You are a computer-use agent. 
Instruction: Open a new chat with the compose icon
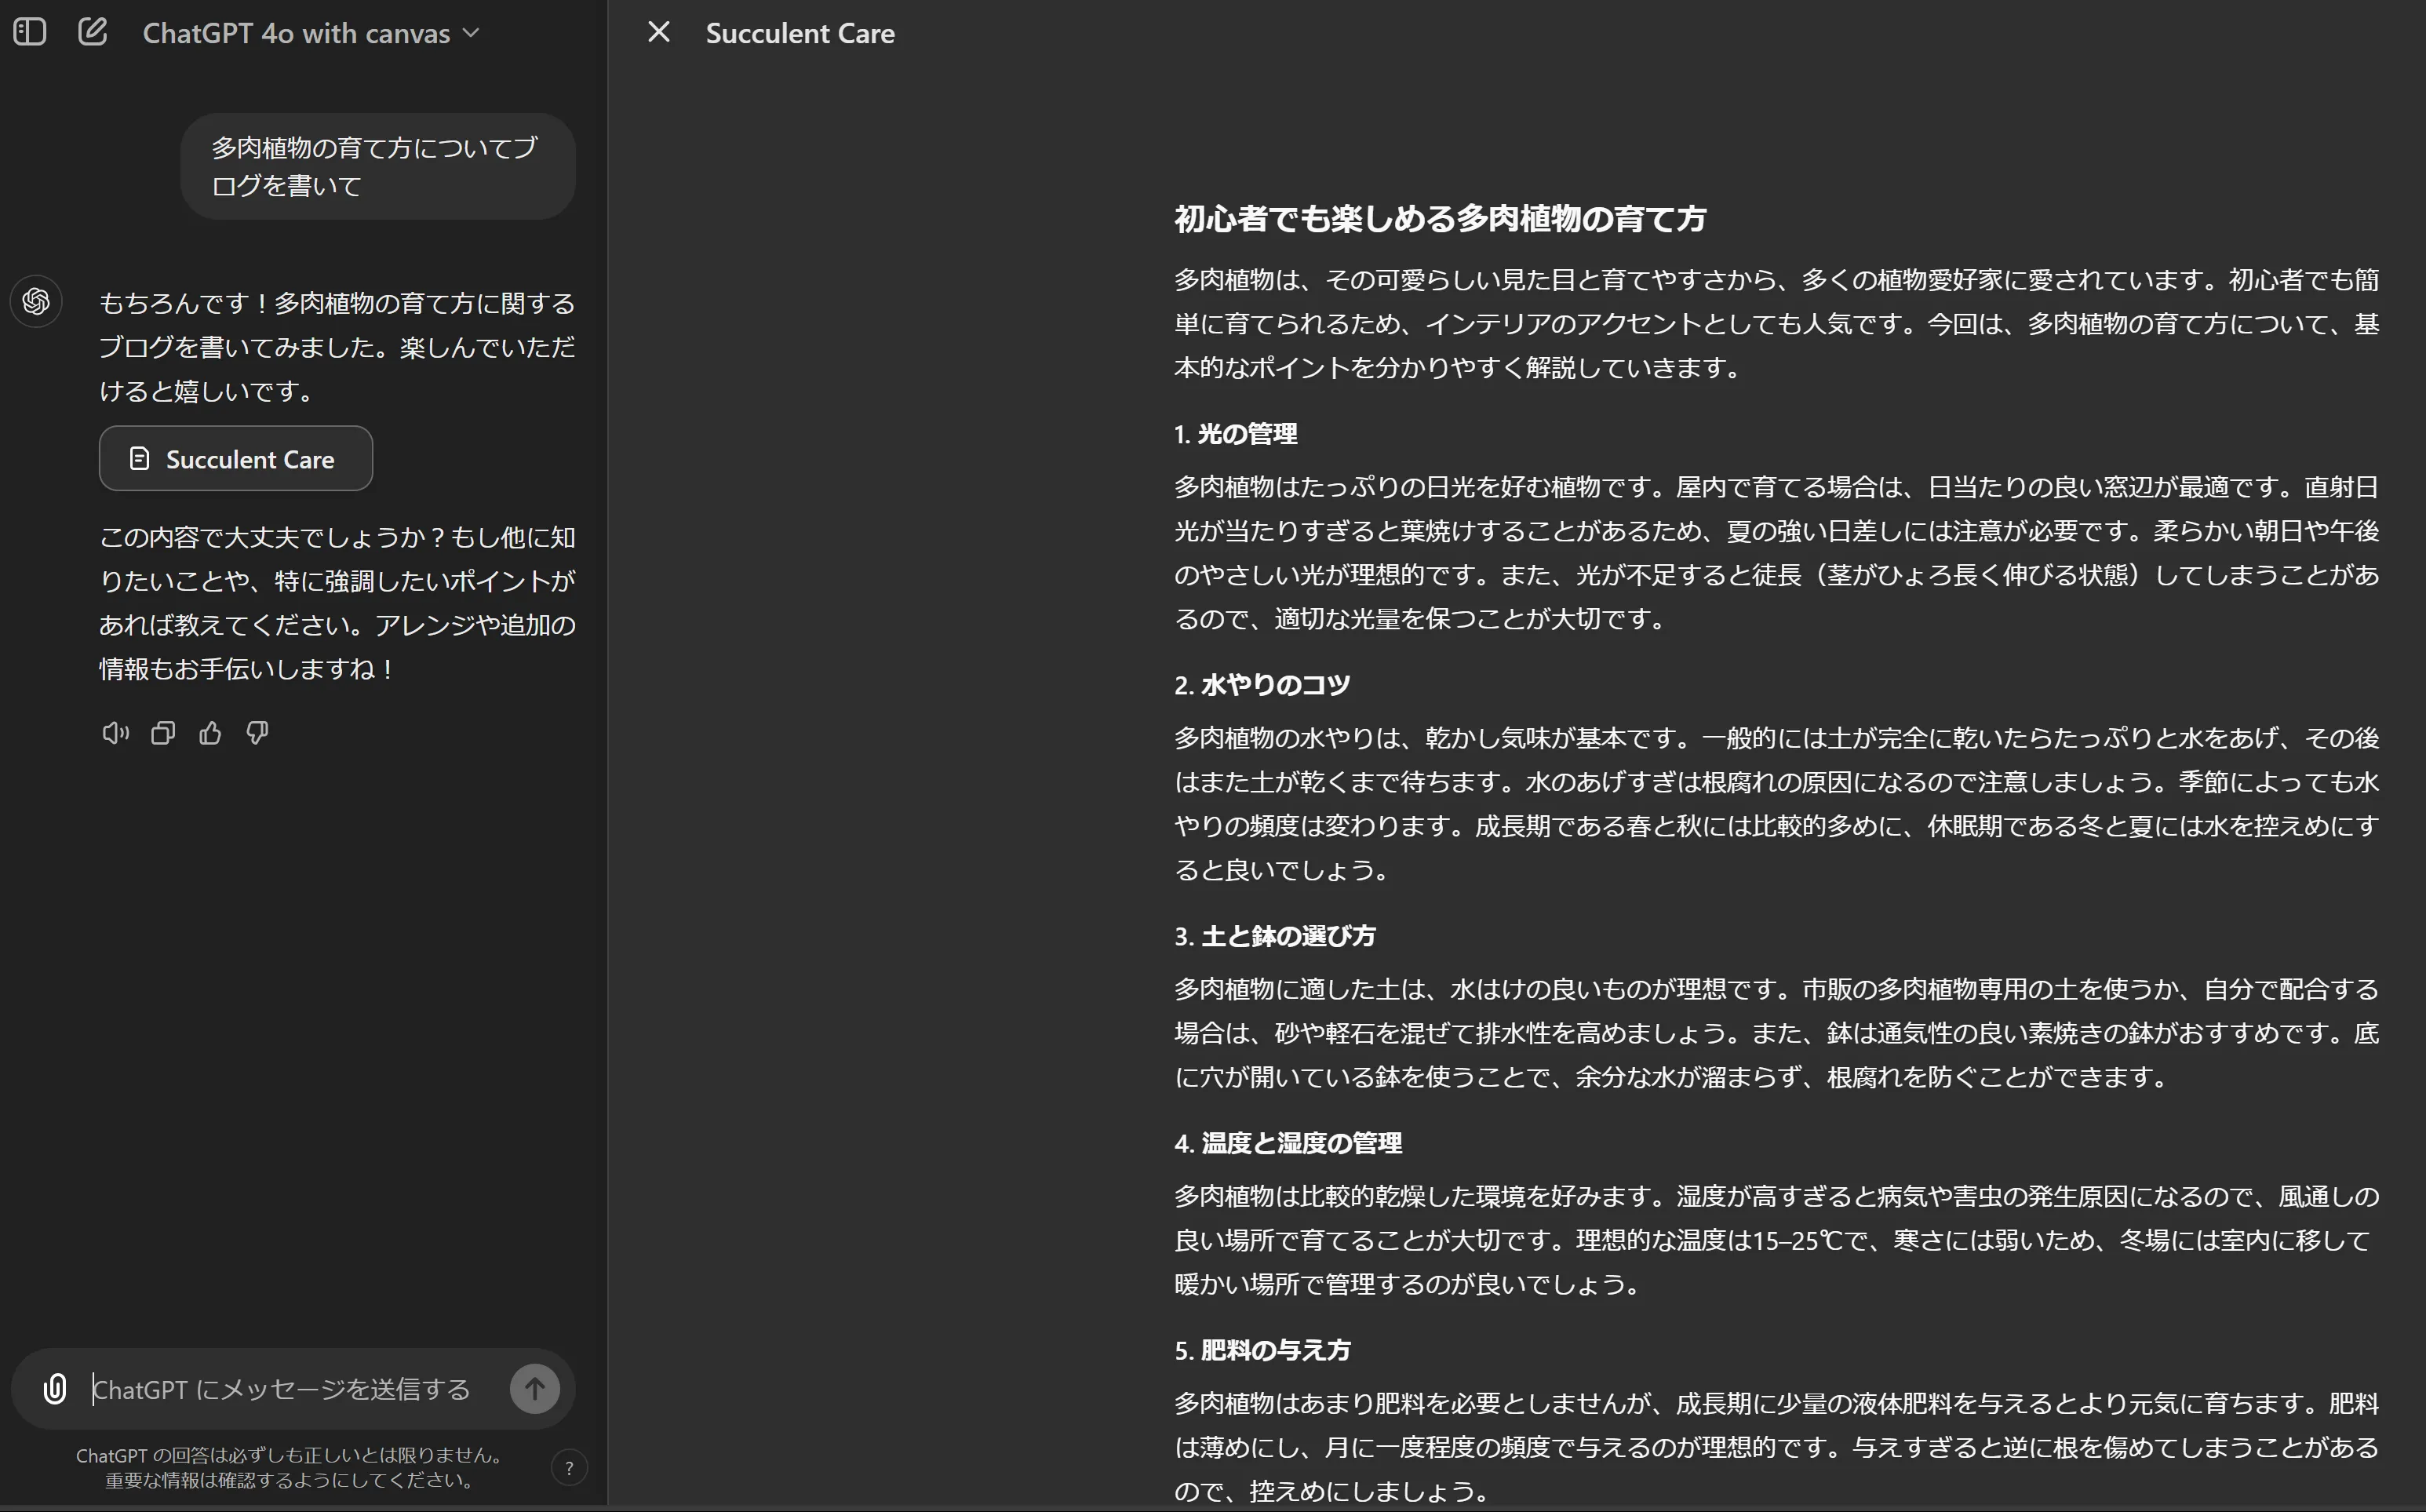click(93, 31)
